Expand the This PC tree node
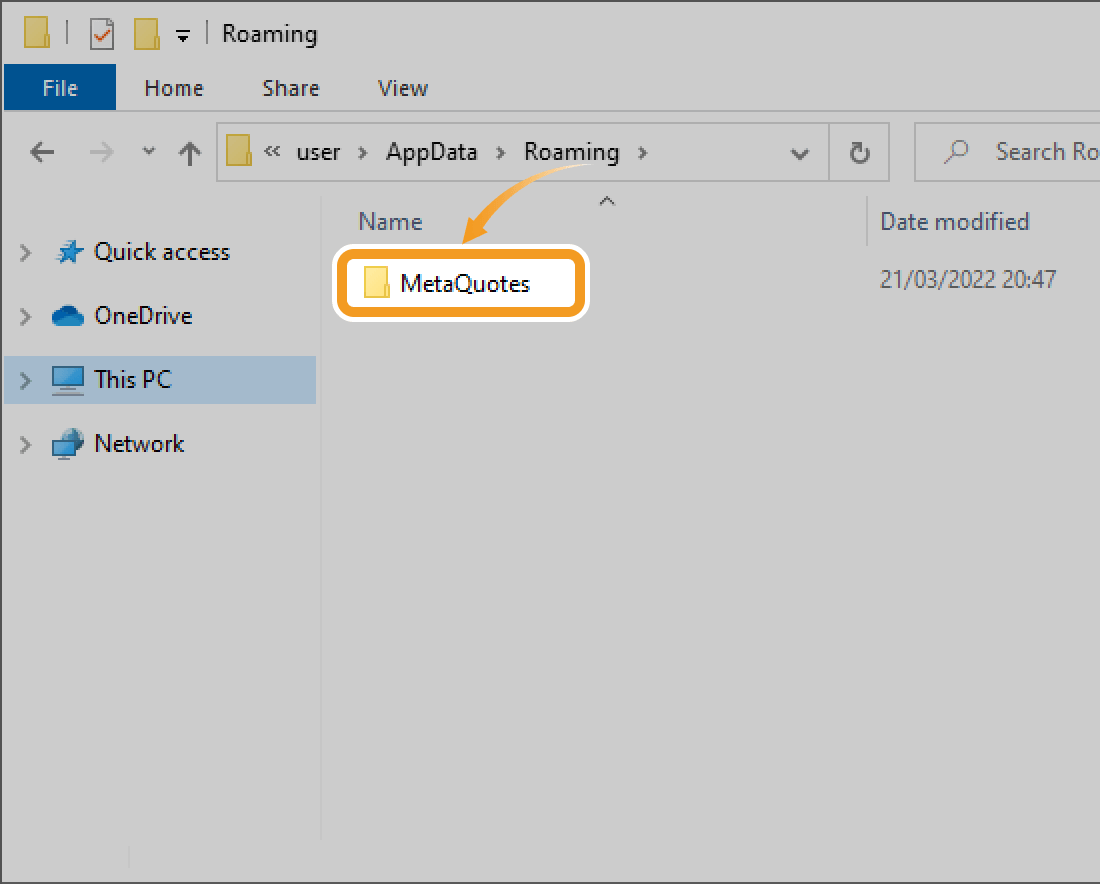The image size is (1100, 884). coord(26,380)
